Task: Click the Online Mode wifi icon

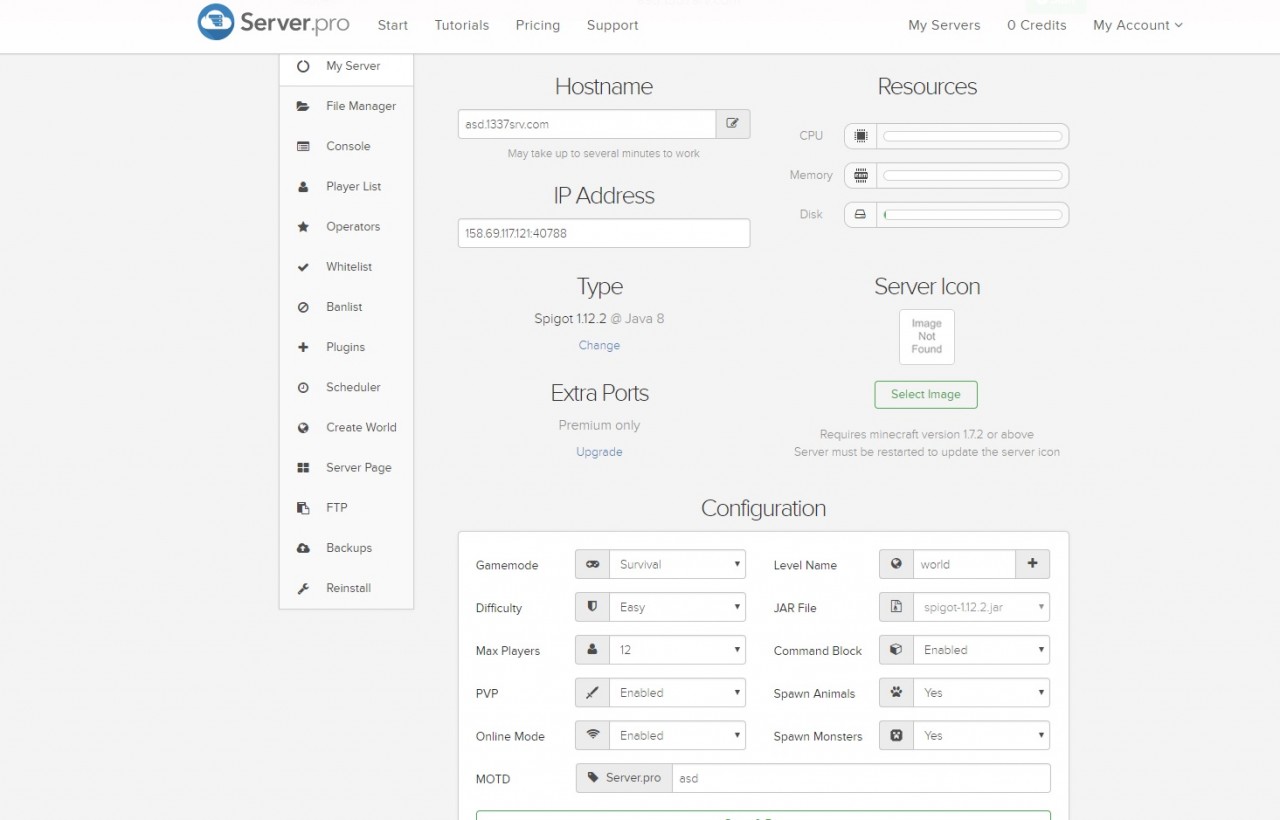Action: point(592,735)
